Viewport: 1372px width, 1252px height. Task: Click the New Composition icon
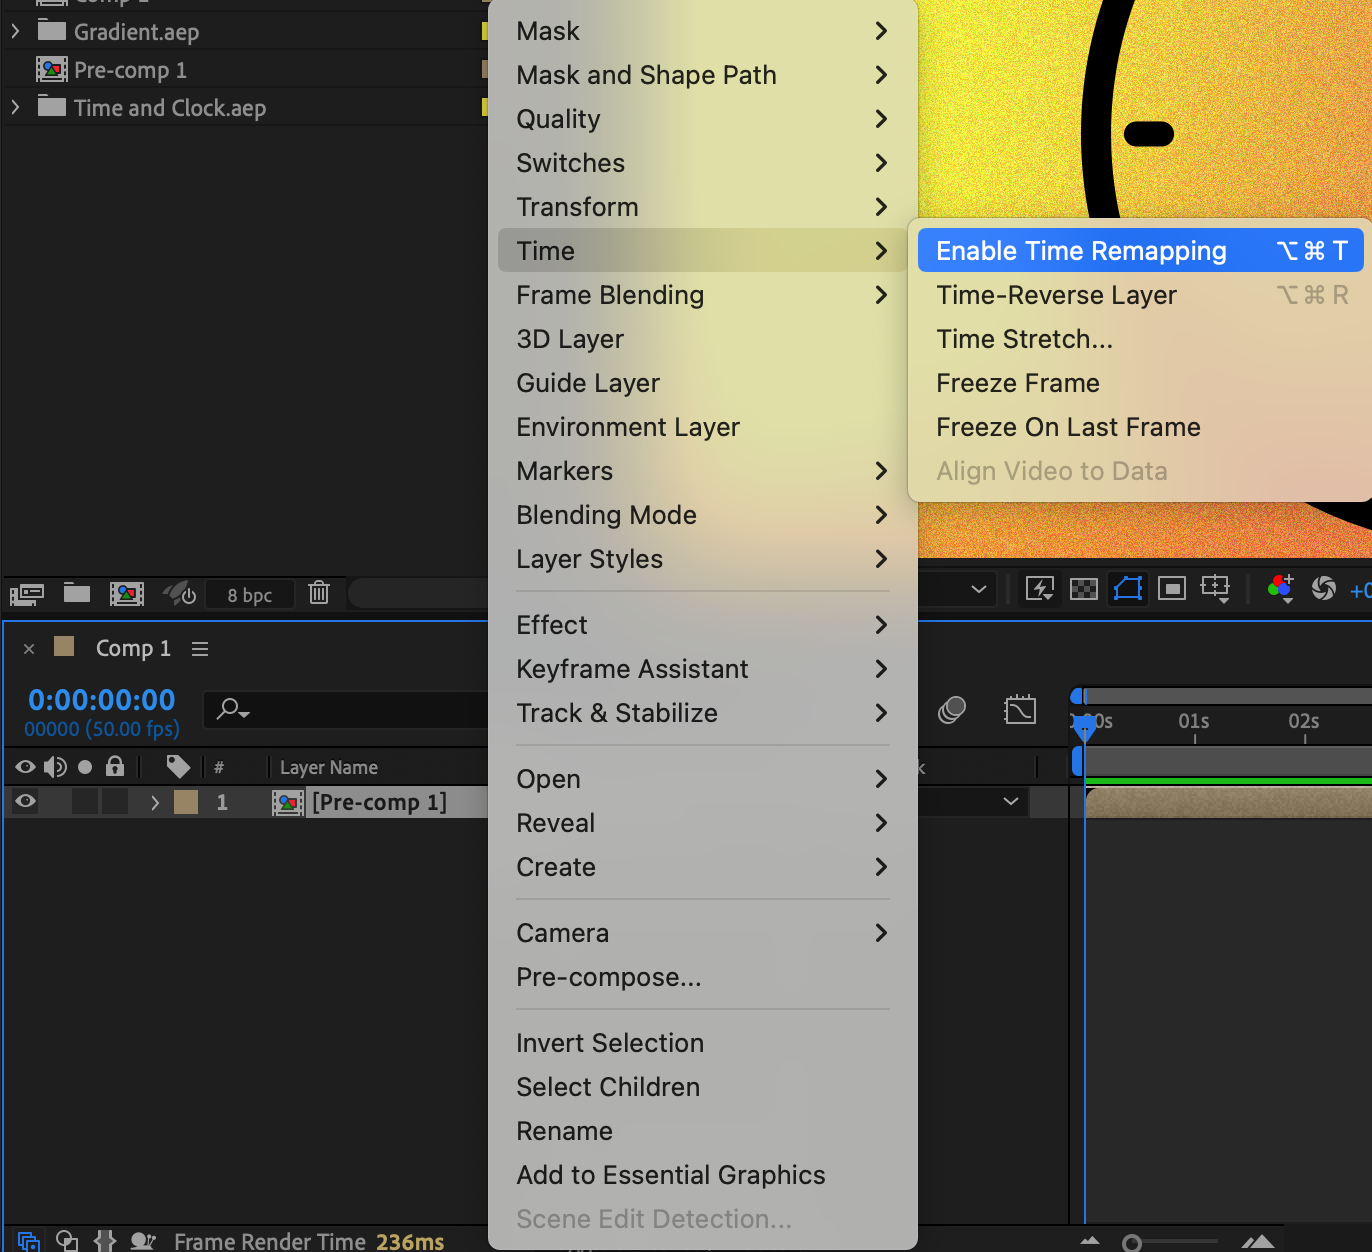tap(127, 594)
